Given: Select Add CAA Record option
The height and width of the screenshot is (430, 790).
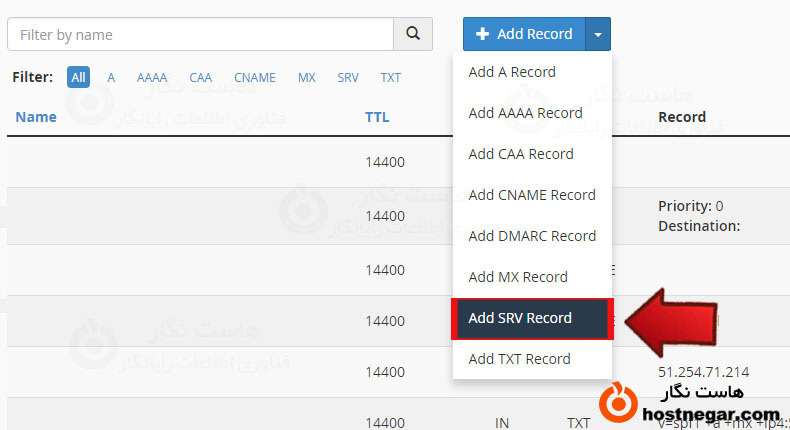Looking at the screenshot, I should click(x=521, y=154).
